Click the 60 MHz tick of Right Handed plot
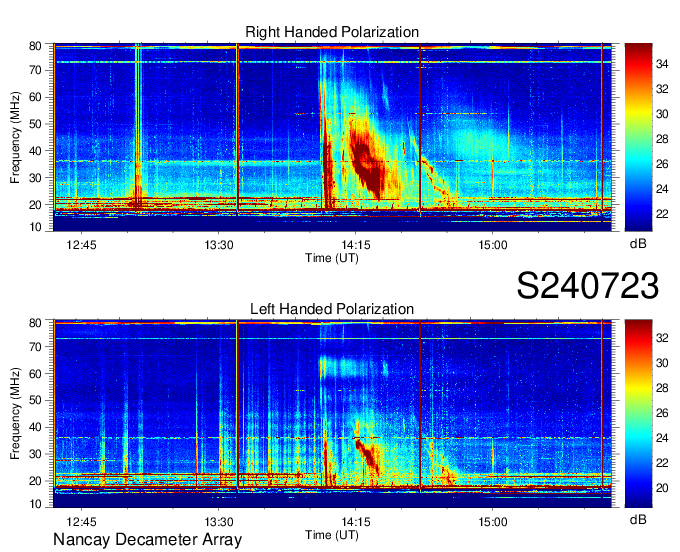Screen dimensions: 680x552 (x=35, y=97)
